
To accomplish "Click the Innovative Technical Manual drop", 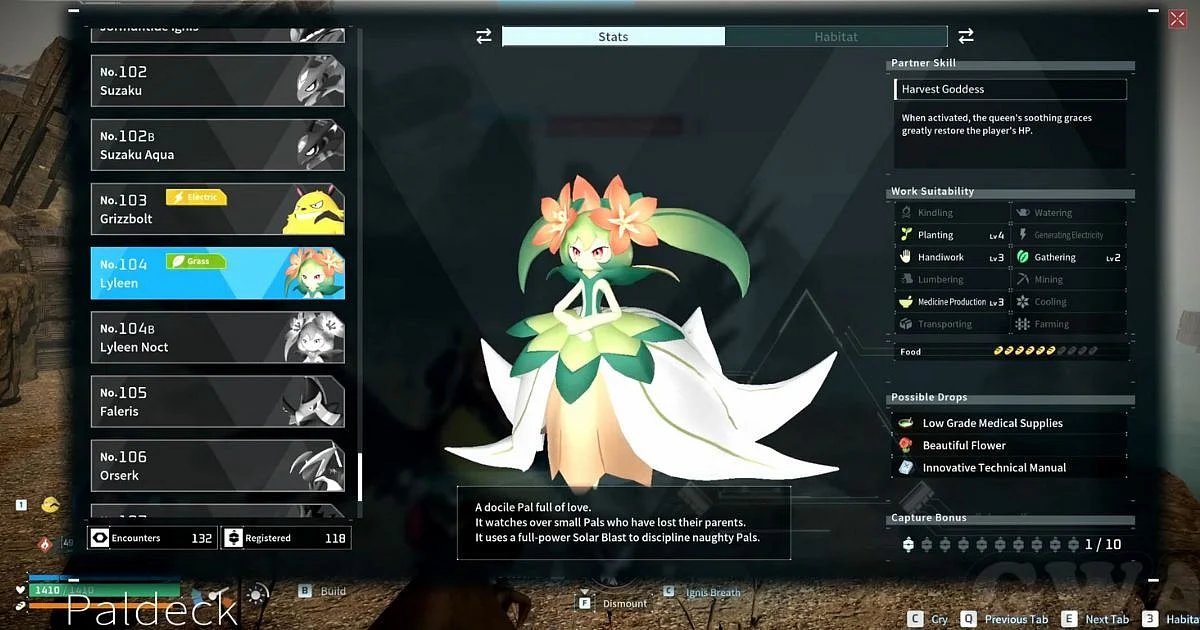I will (1010, 467).
